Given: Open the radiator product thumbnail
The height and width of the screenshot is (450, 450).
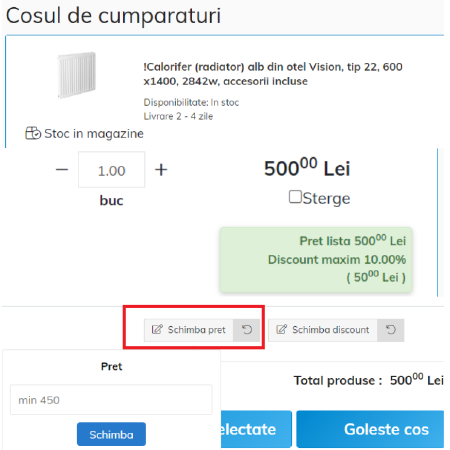Looking at the screenshot, I should tap(77, 75).
